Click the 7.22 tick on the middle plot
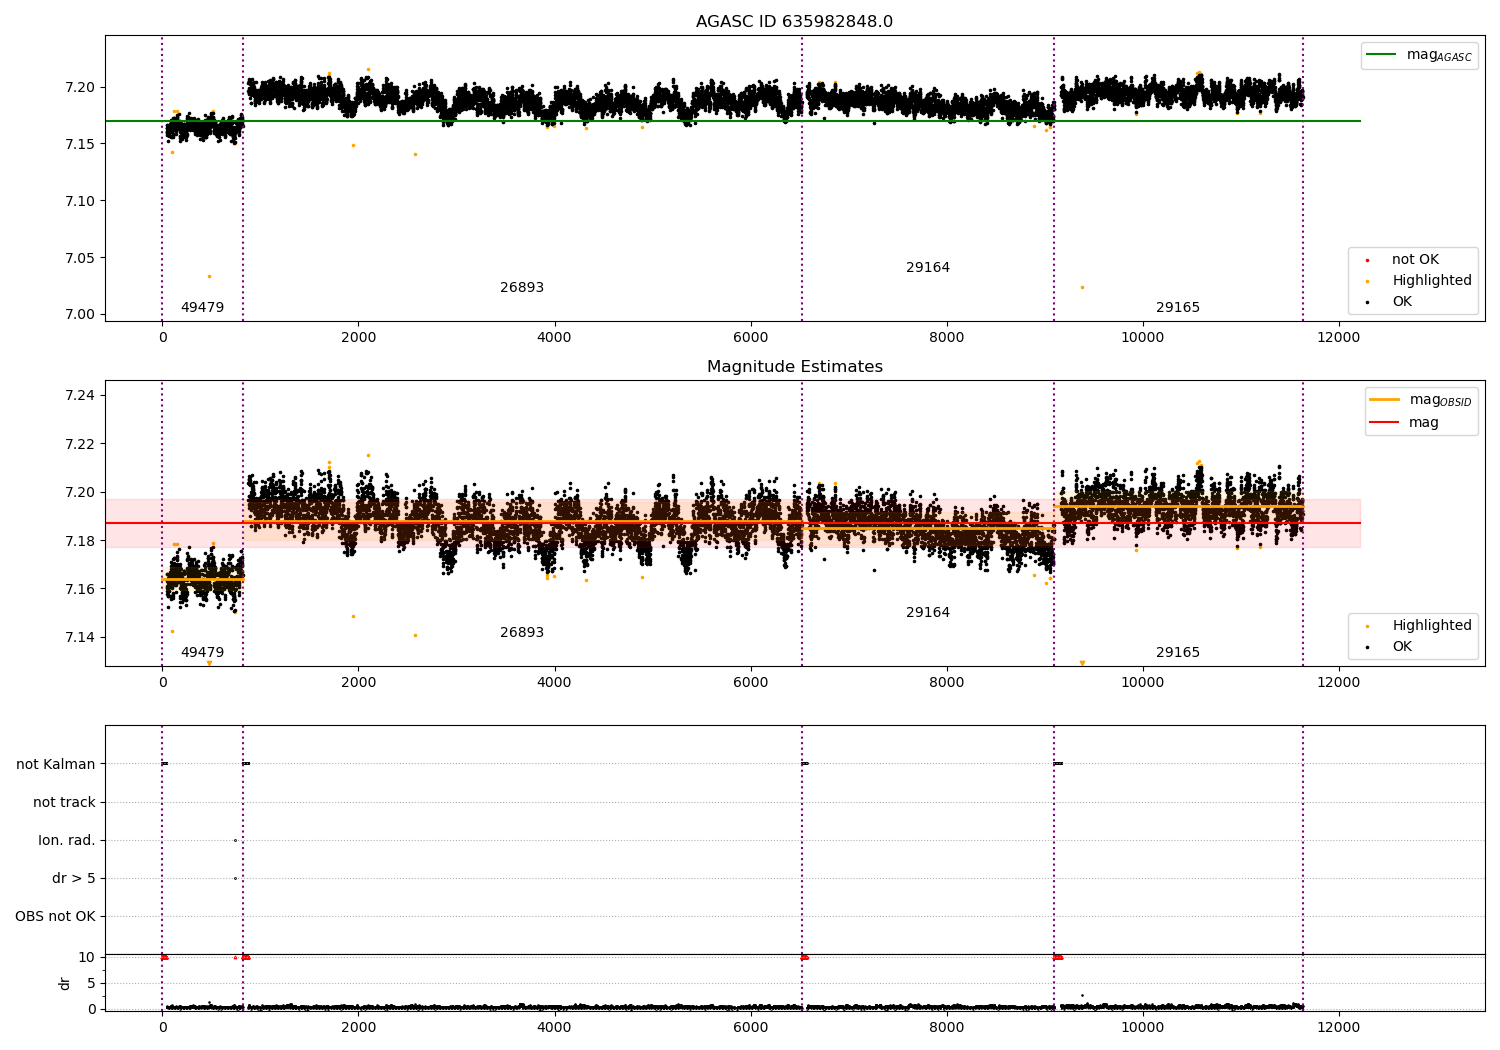 79,444
